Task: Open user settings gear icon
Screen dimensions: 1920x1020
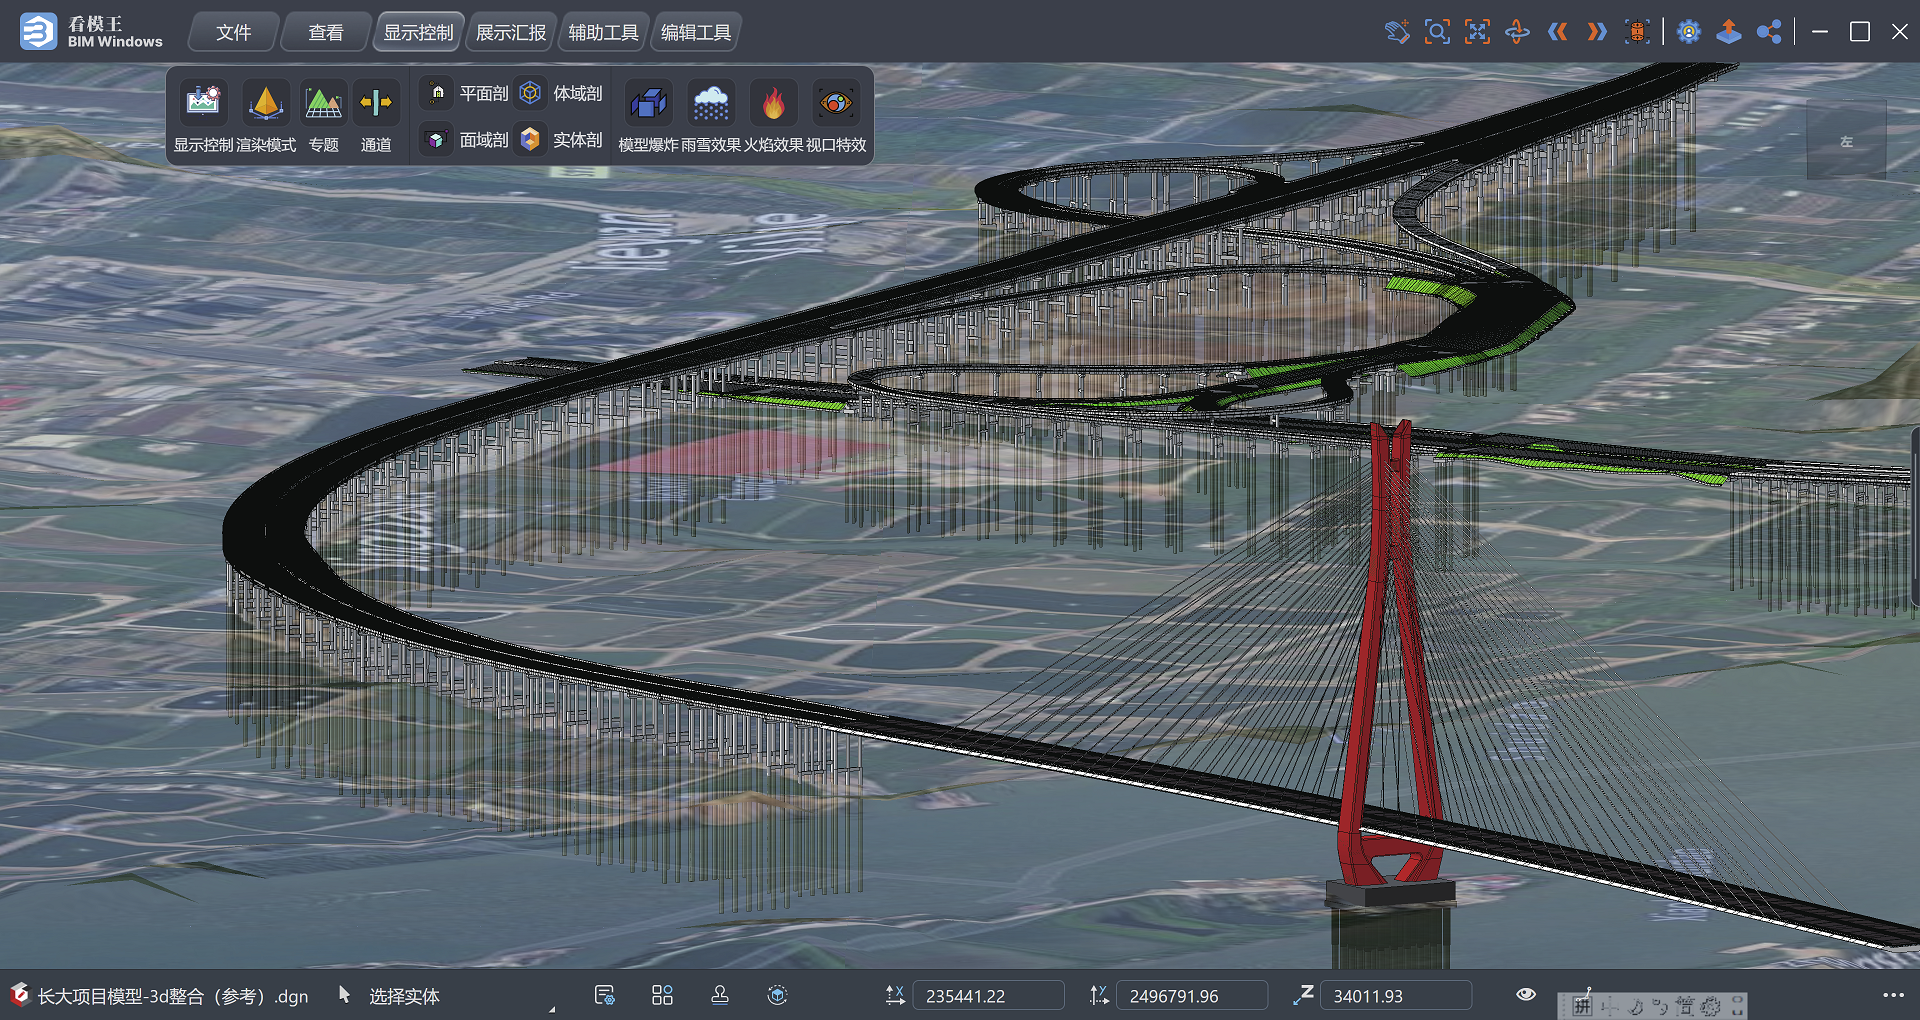Action: coord(1689,32)
